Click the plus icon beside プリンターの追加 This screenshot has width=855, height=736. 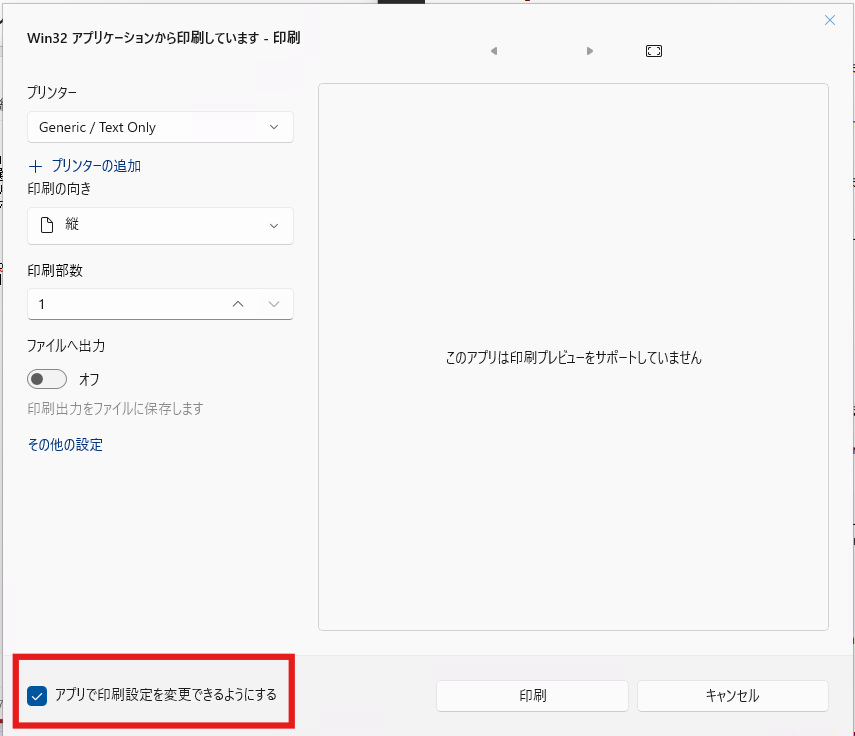click(37, 166)
